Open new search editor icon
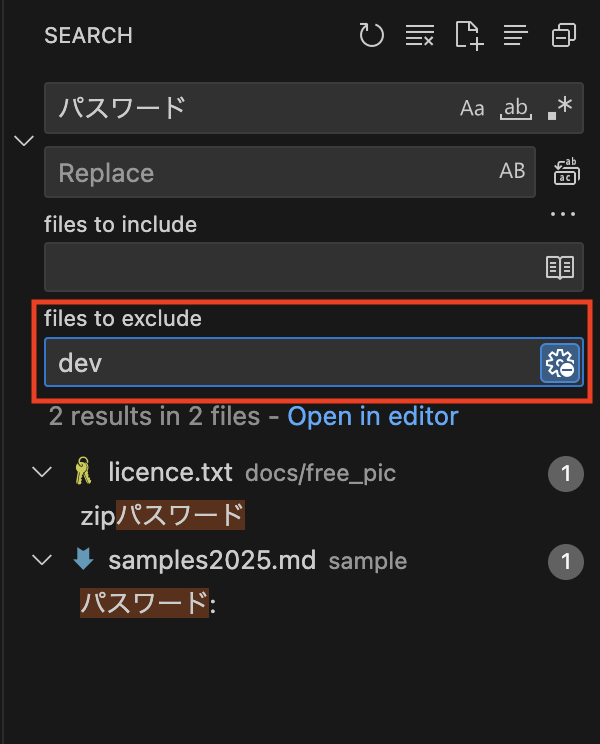 469,35
